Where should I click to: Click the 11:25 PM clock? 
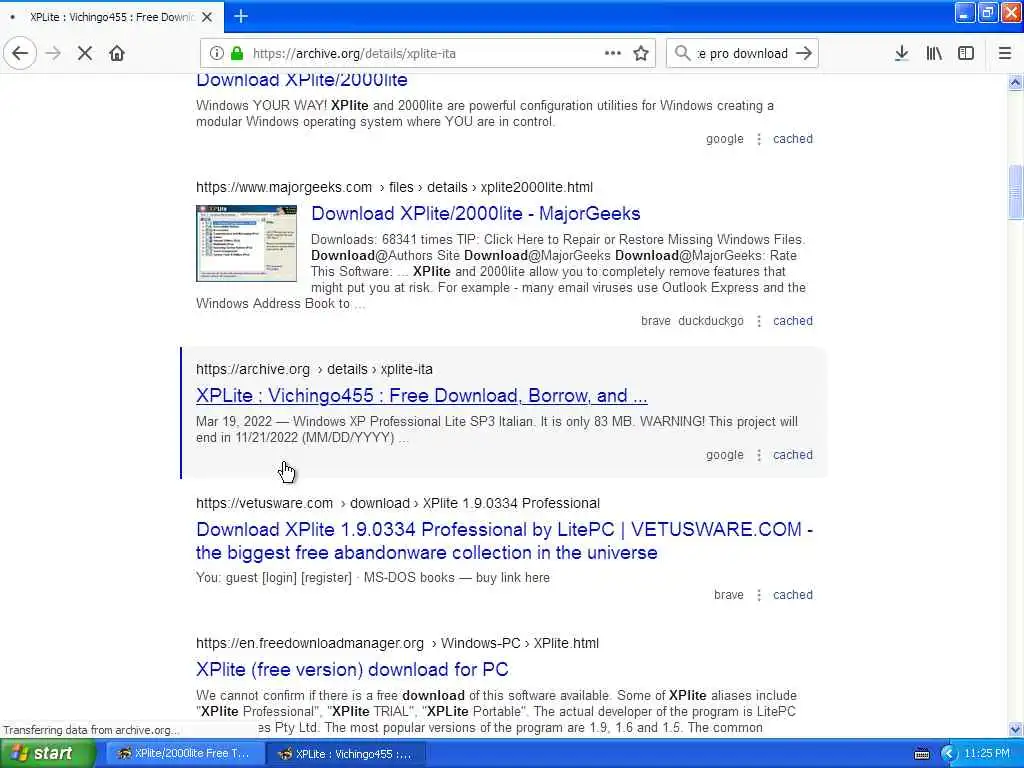[987, 754]
